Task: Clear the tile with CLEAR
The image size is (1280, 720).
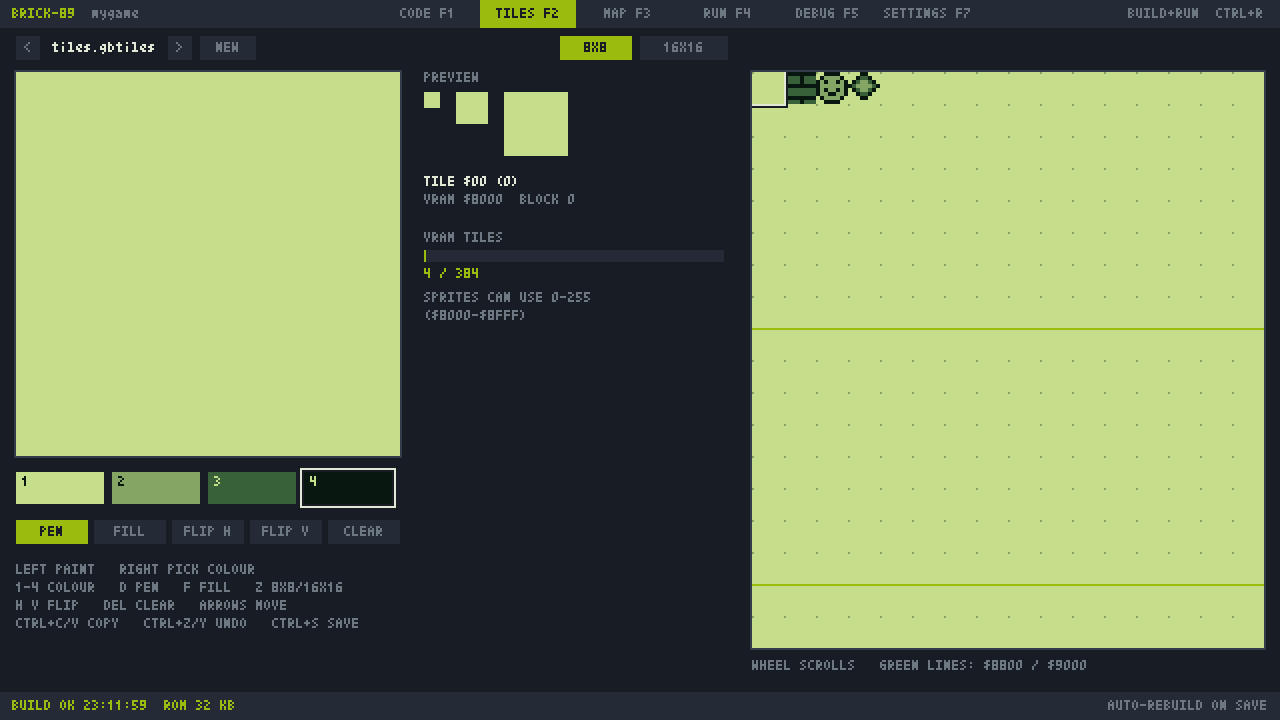Action: click(363, 531)
